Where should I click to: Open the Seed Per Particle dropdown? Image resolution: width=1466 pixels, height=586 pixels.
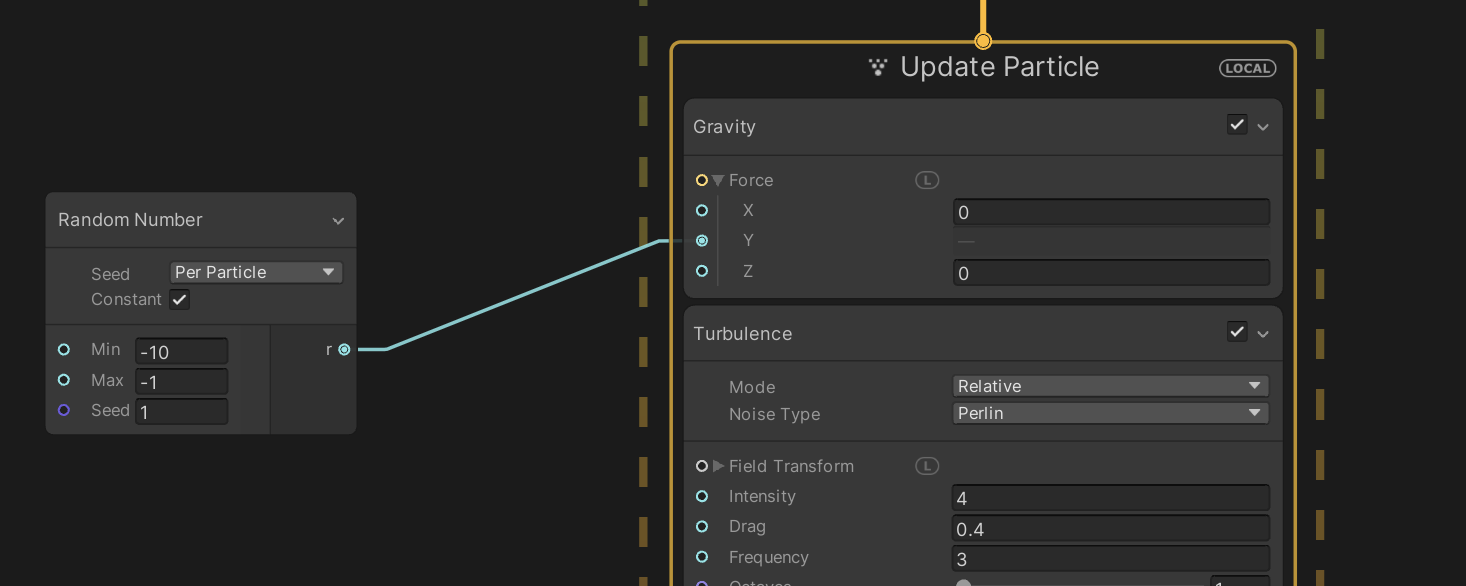[256, 272]
